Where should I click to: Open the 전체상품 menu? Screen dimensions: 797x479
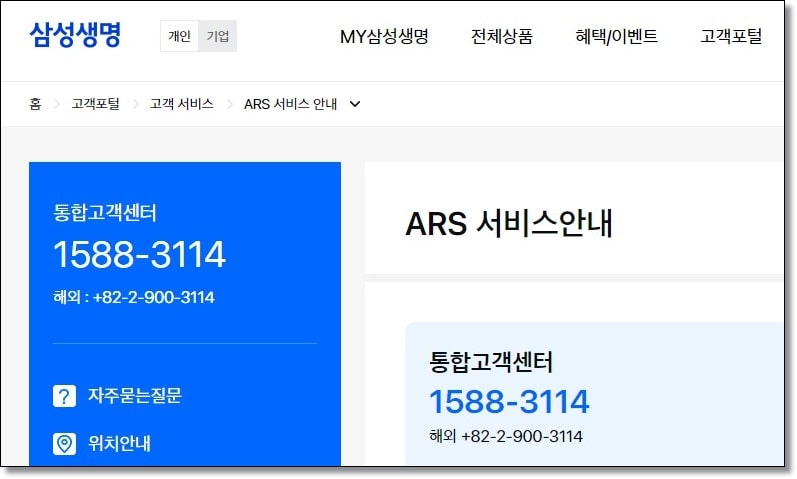click(502, 36)
